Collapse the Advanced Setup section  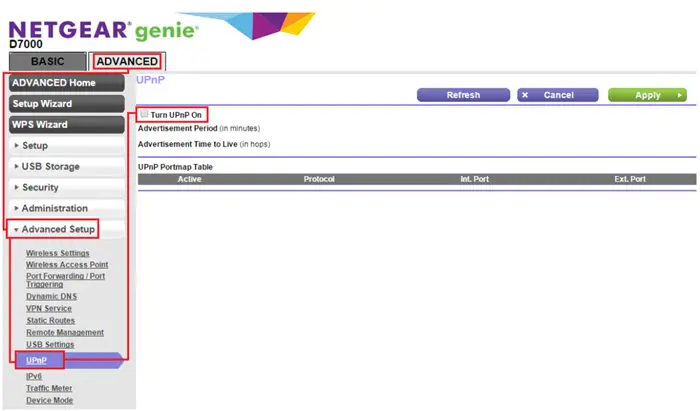coord(67,229)
